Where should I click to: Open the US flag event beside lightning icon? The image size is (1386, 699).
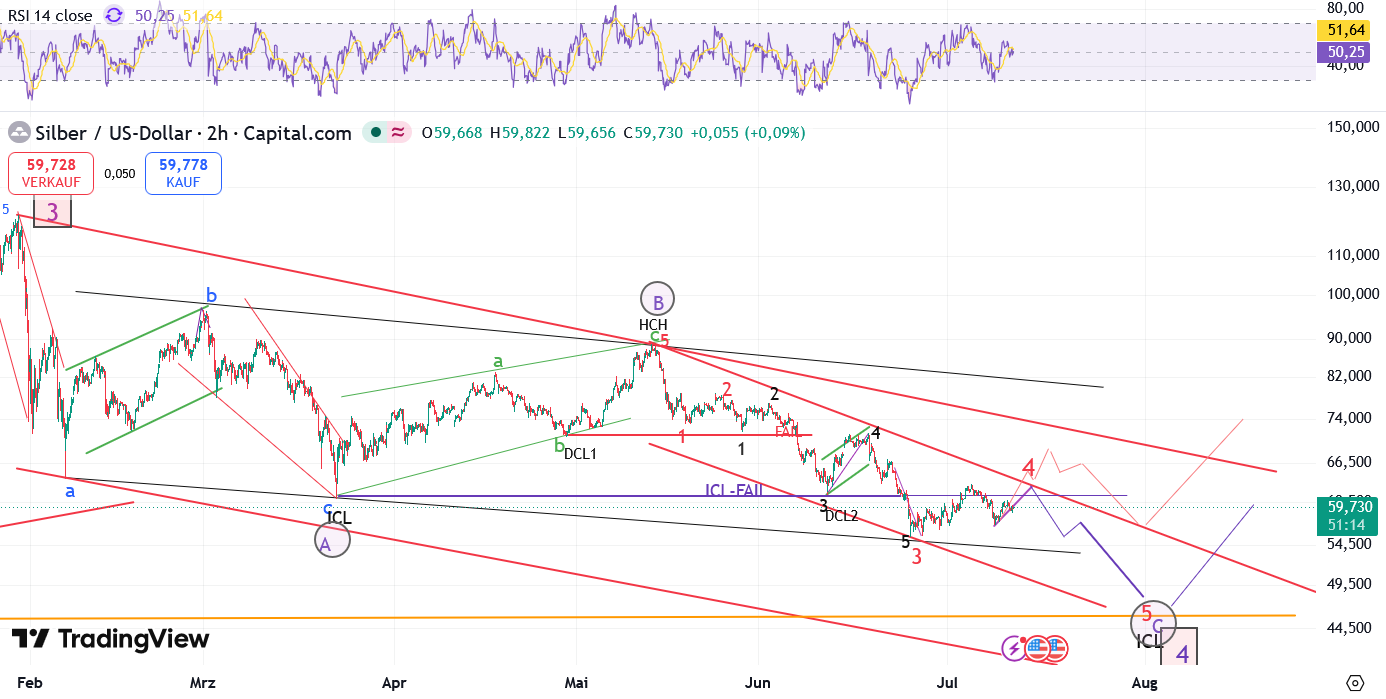(x=1037, y=648)
